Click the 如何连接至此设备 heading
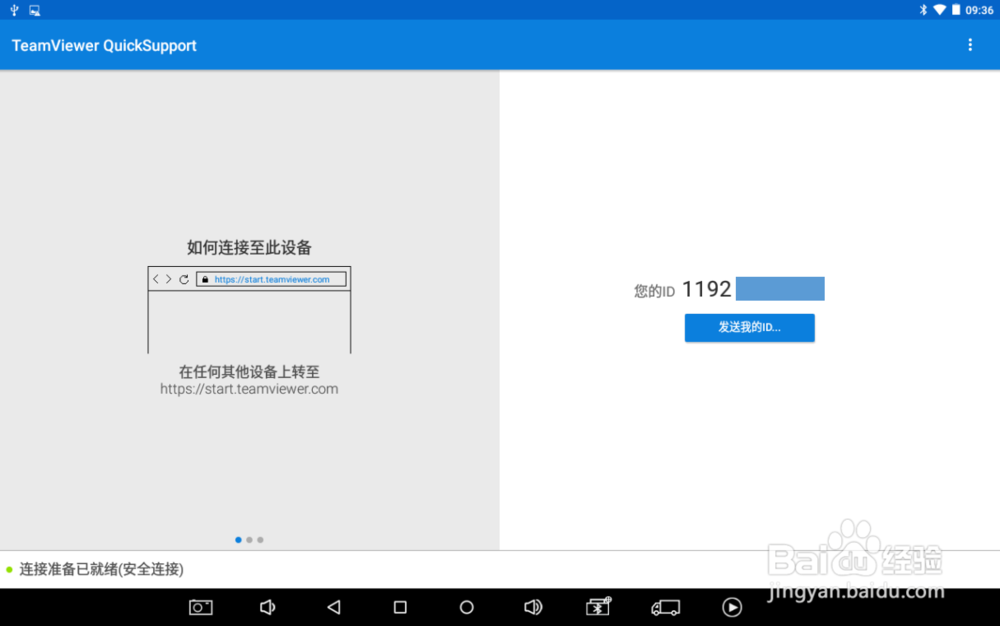The height and width of the screenshot is (626, 1000). [x=249, y=247]
